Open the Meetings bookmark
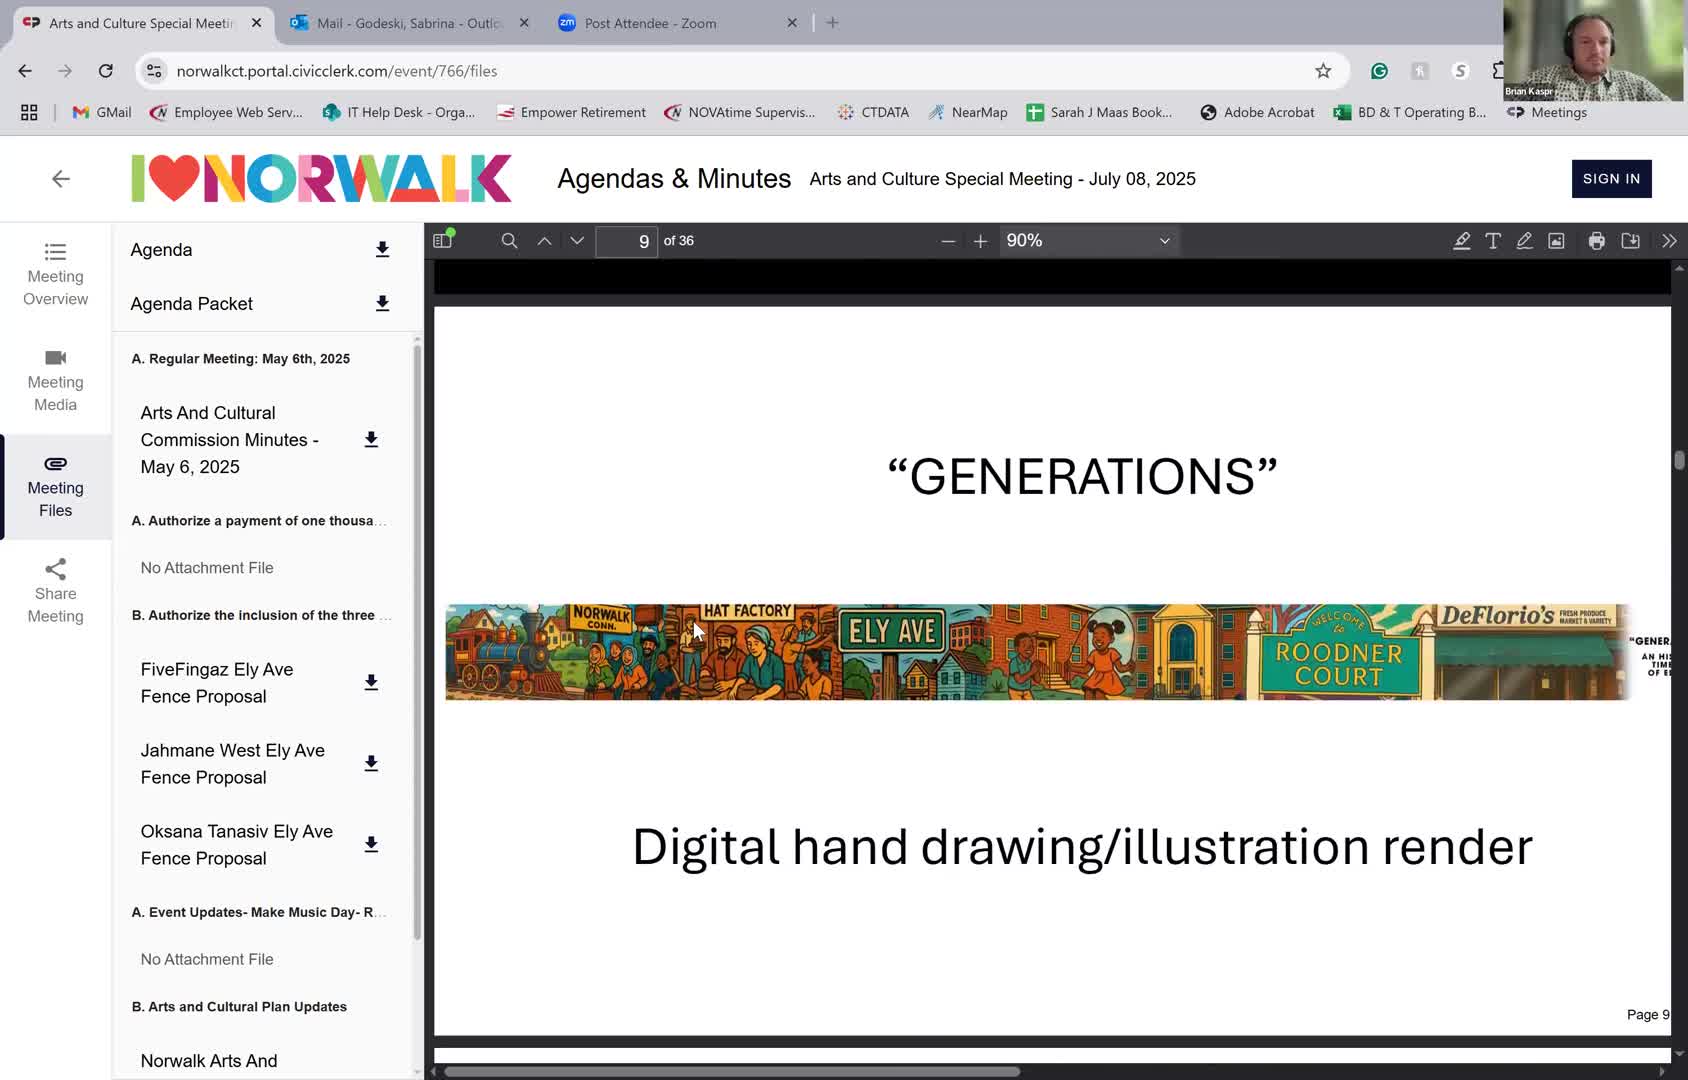Image resolution: width=1688 pixels, height=1080 pixels. click(1547, 112)
